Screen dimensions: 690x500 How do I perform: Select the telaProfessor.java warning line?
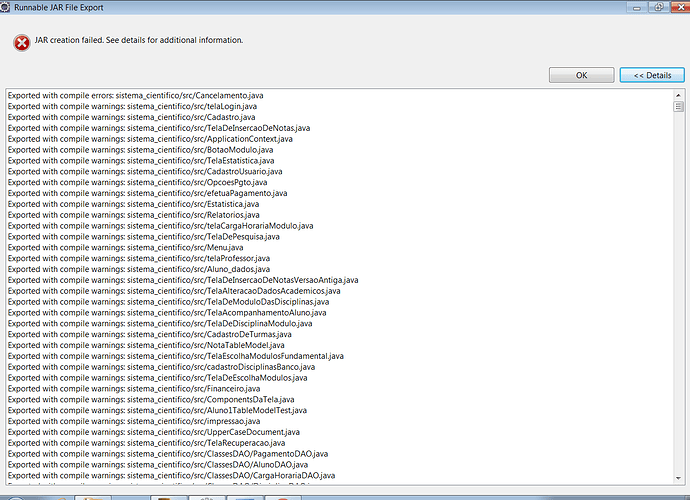(x=139, y=258)
